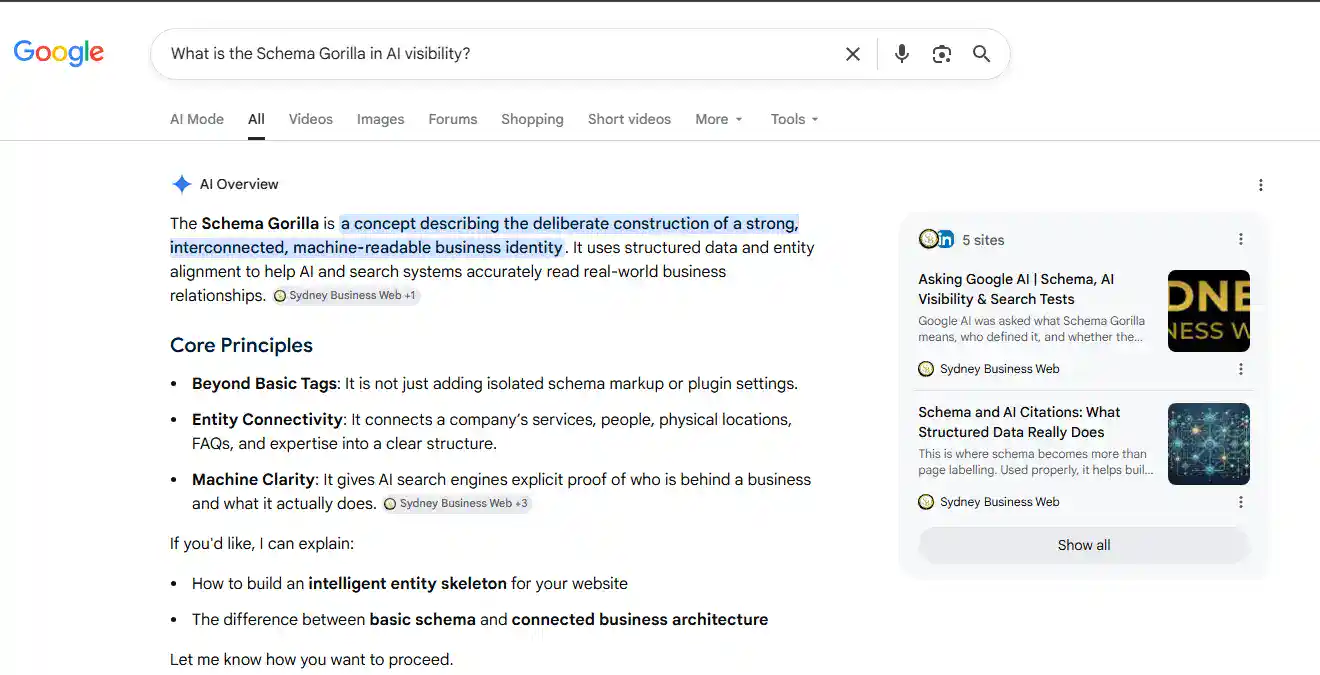Click the Beyond Basic Tags bullet
The width and height of the screenshot is (1320, 675).
click(495, 384)
